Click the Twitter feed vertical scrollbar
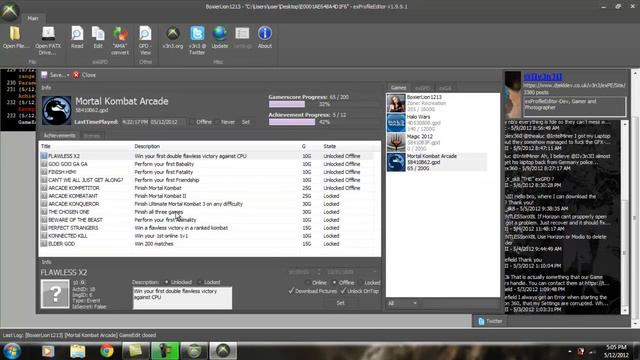640x360 pixels. [x=624, y=216]
